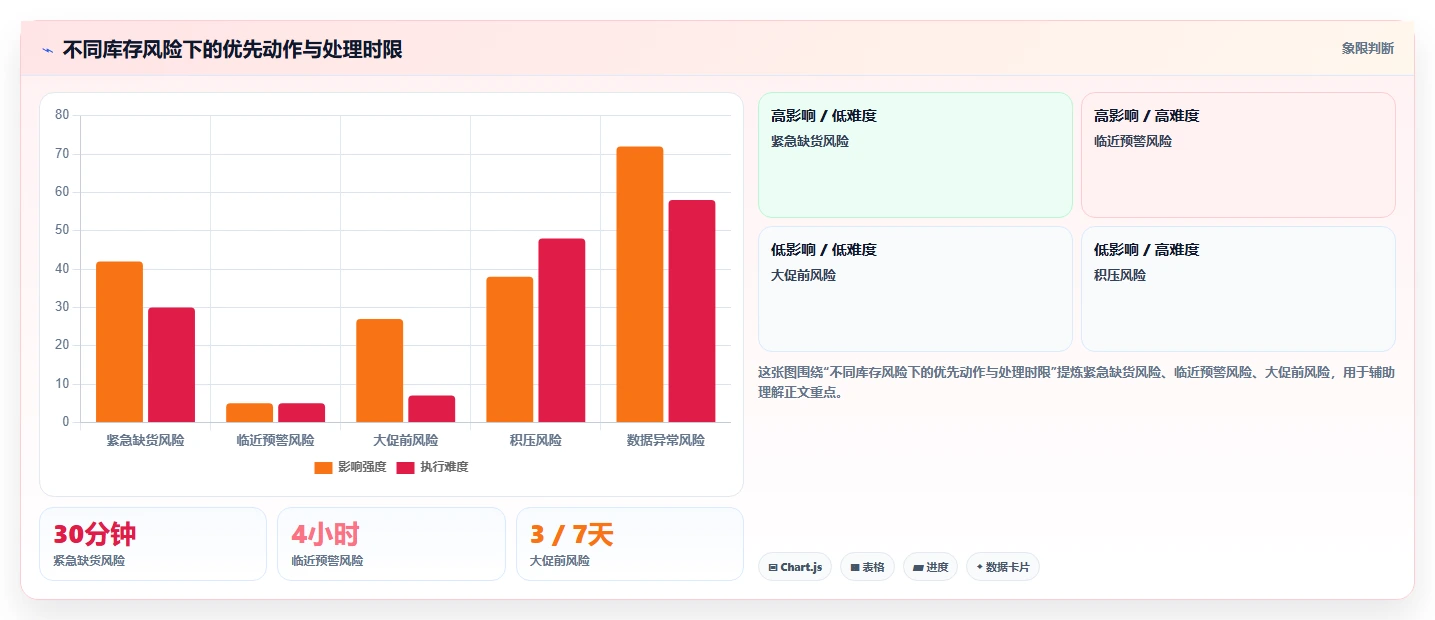Click the 象限判断 label at top right
This screenshot has width=1435, height=620.
[1368, 48]
